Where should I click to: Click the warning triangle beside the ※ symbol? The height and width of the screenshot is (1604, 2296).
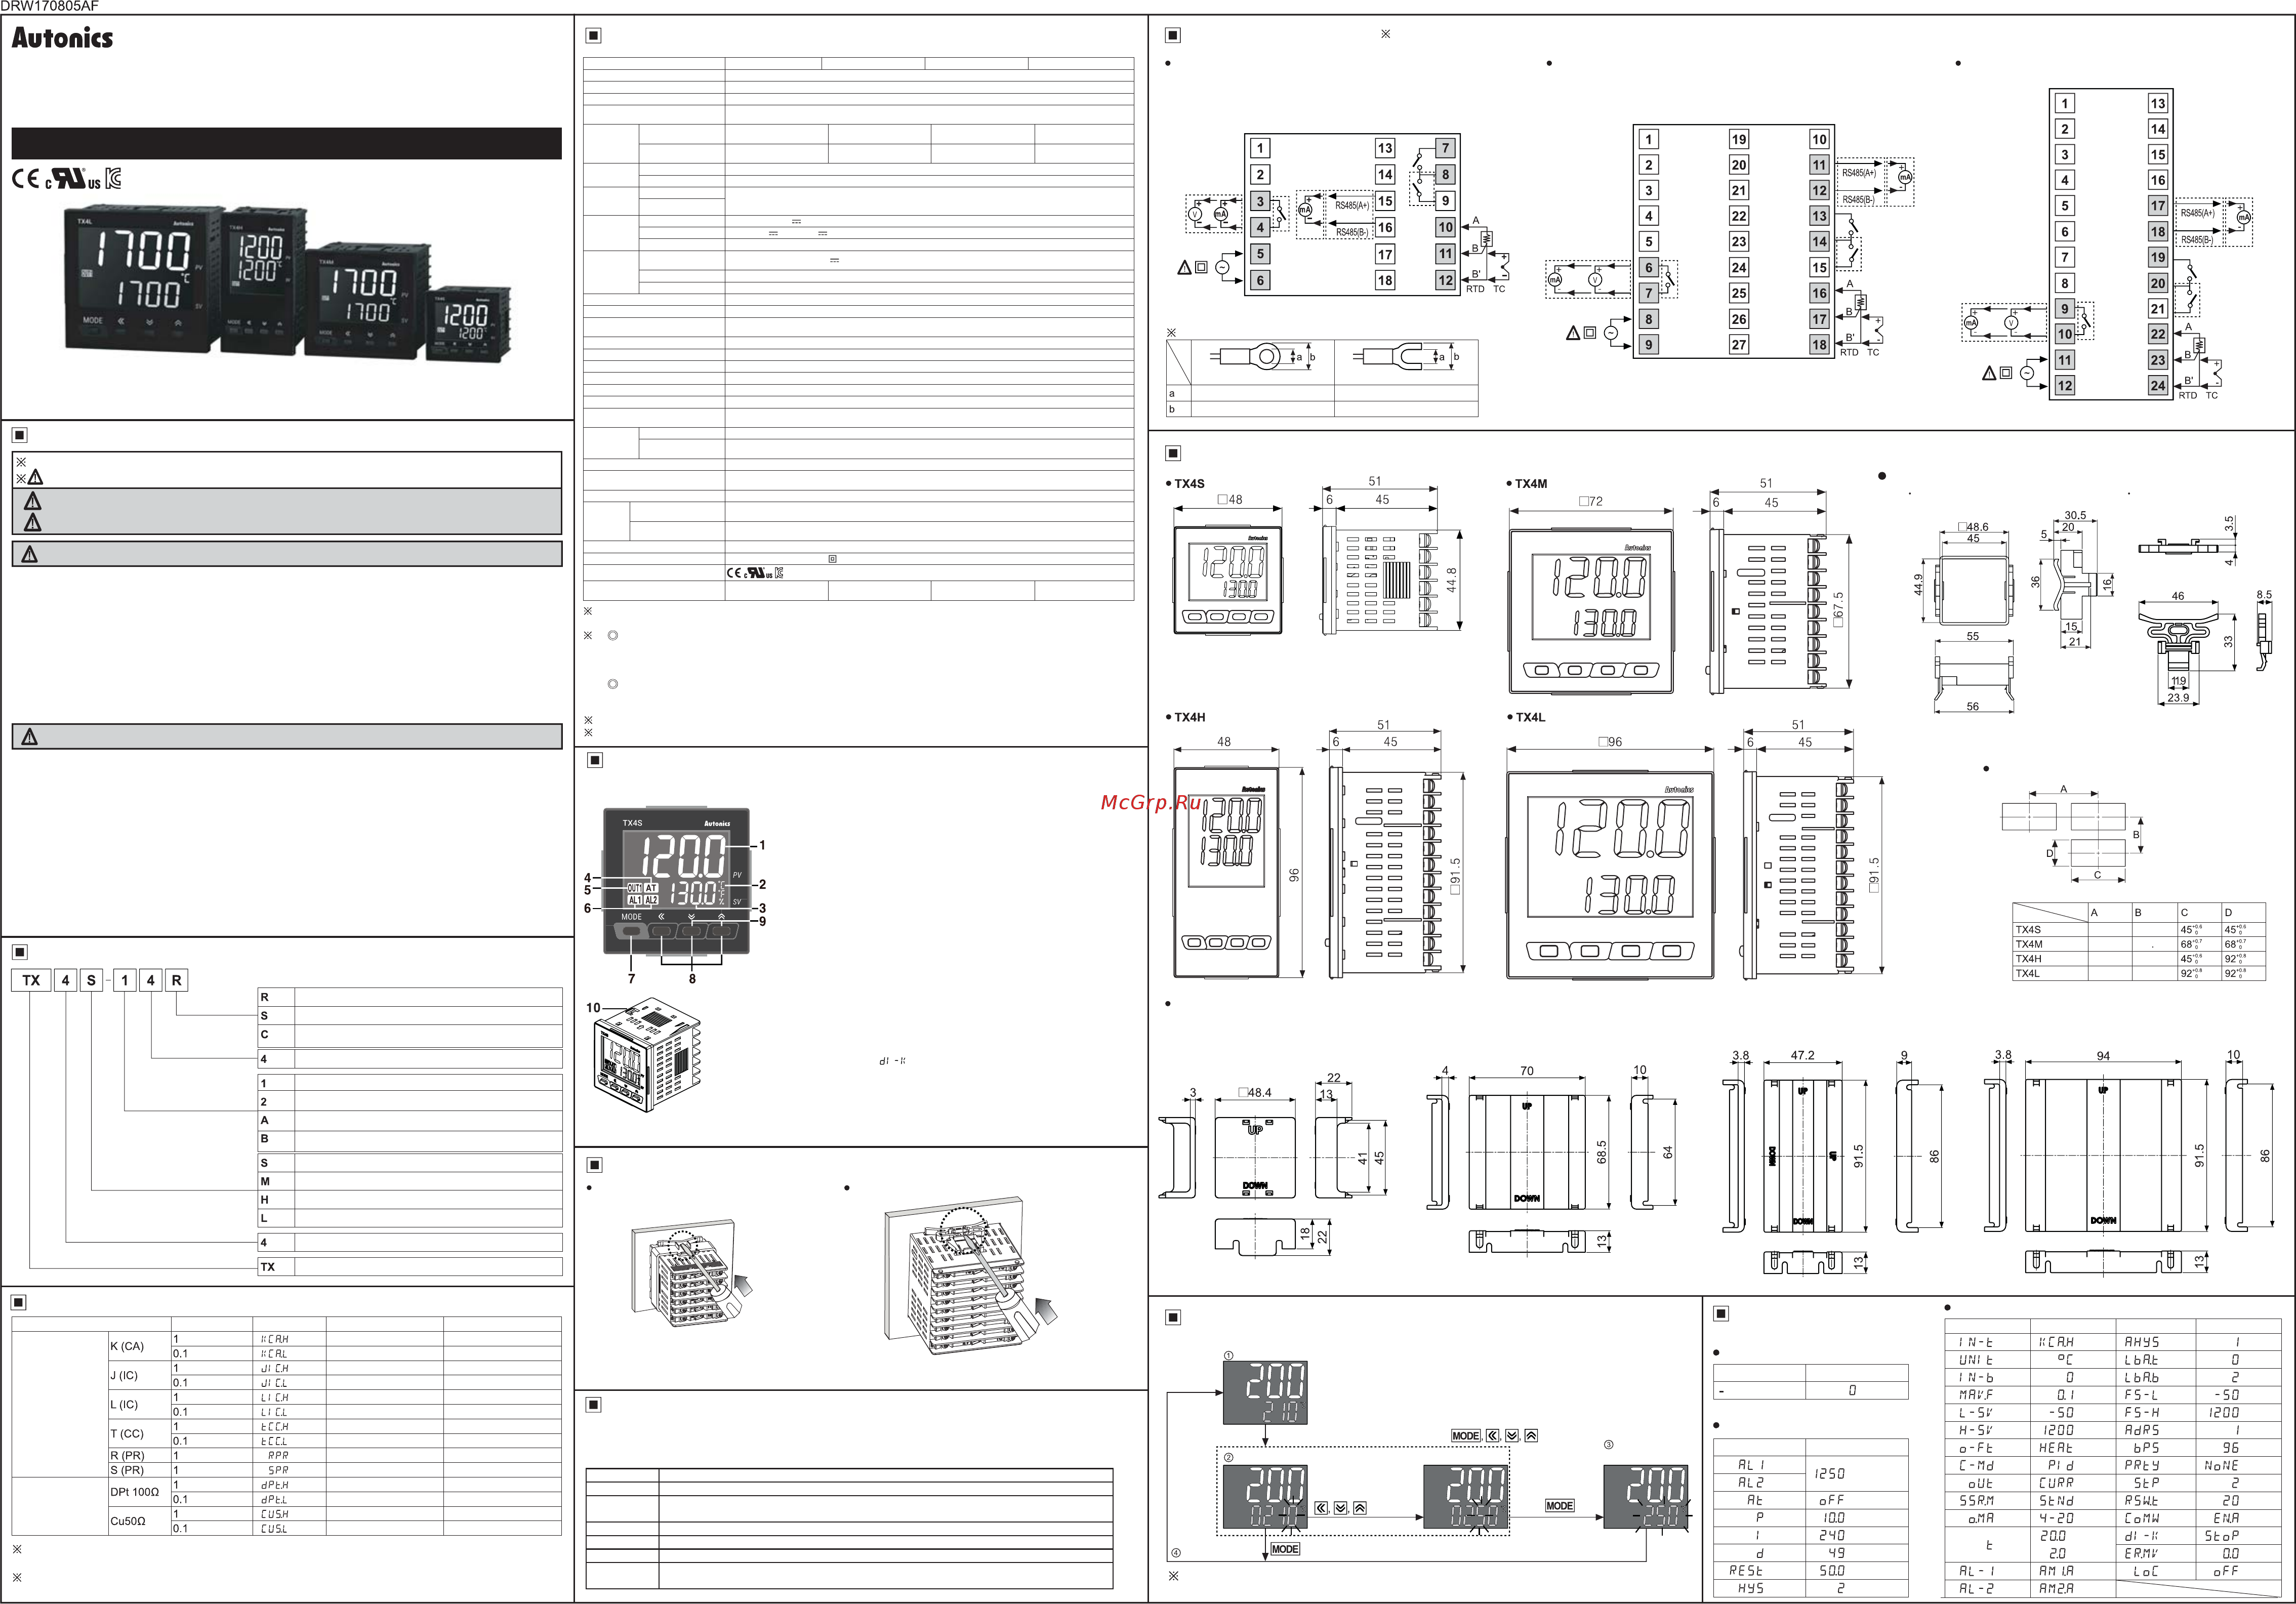pos(36,478)
